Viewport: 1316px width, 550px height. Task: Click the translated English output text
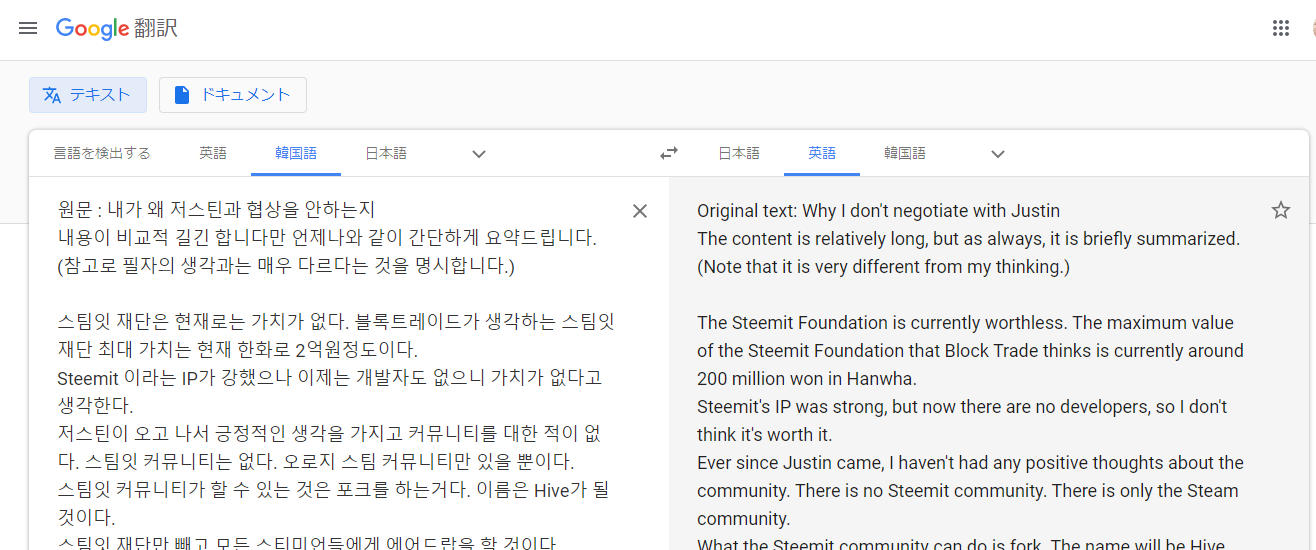tap(970, 378)
